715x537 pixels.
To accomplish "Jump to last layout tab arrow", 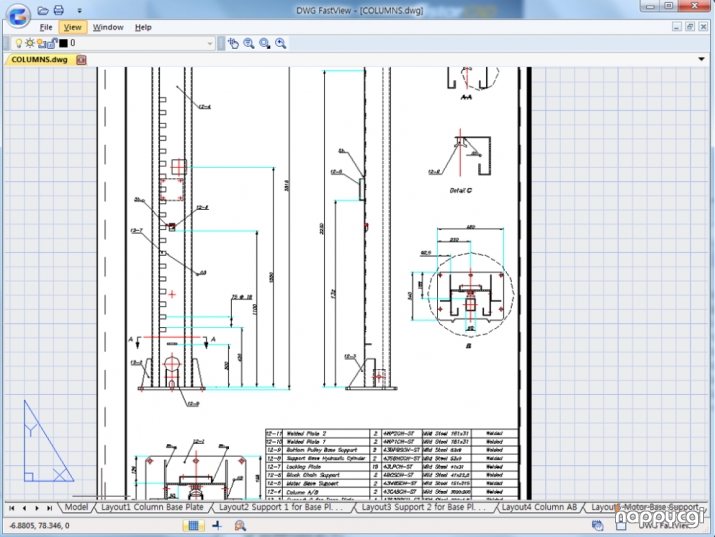I will pyautogui.click(x=49, y=508).
